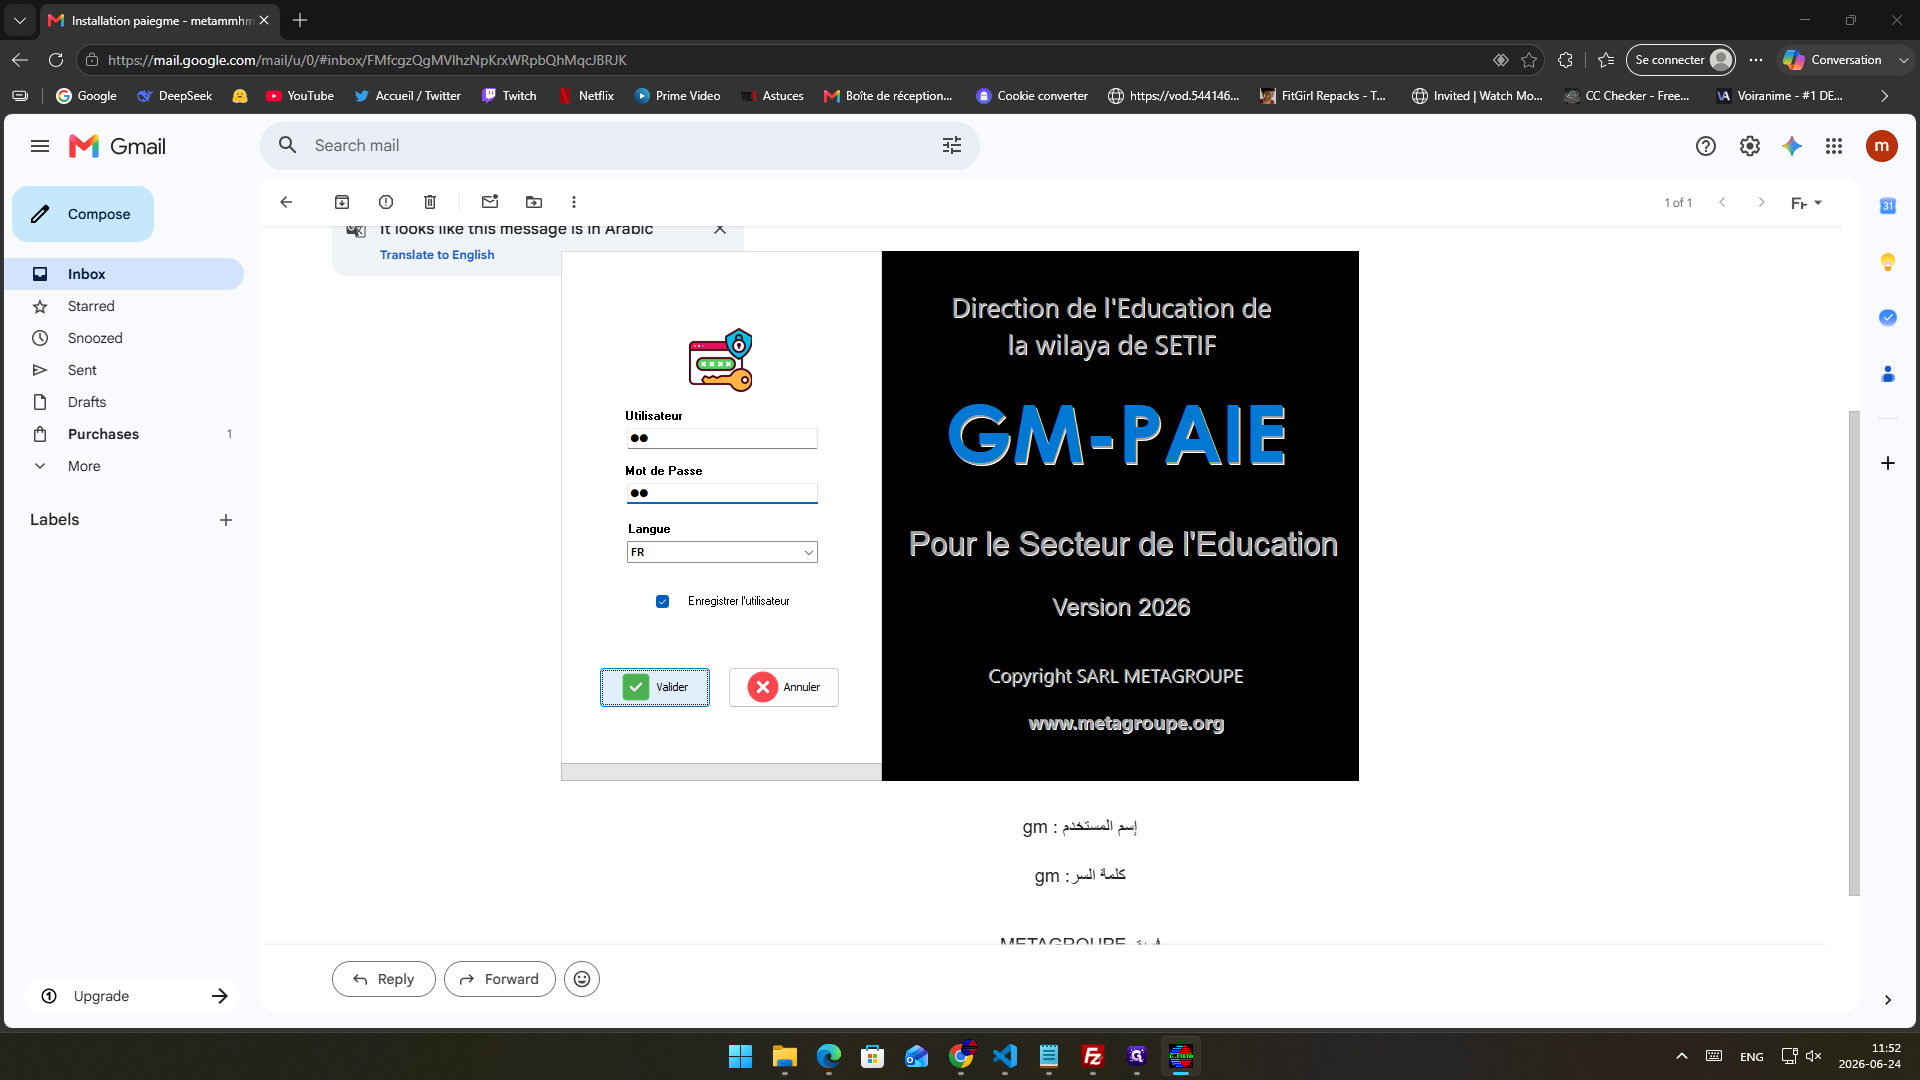Report spam icon in toolbar
The height and width of the screenshot is (1080, 1920).
[x=386, y=202]
